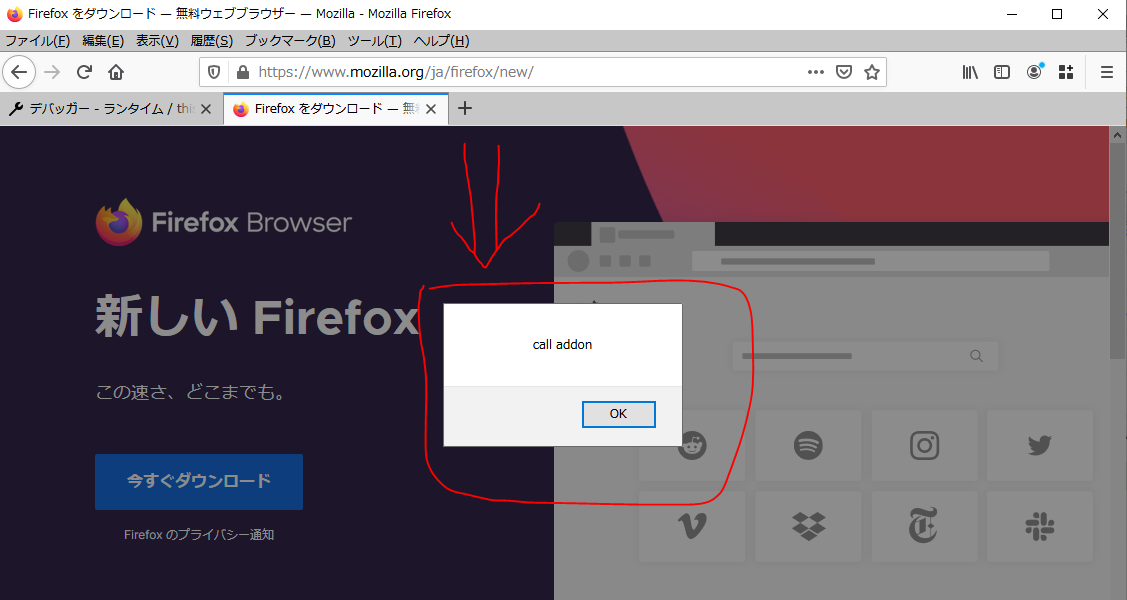Click the Back navigation arrow
Screen dimensions: 1127x600
point(19,72)
